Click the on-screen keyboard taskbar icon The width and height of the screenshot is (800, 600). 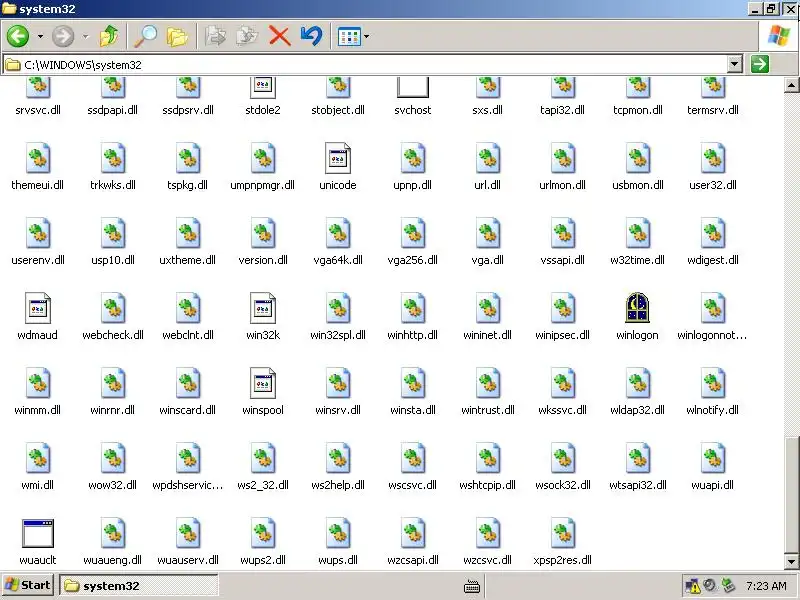tap(472, 587)
